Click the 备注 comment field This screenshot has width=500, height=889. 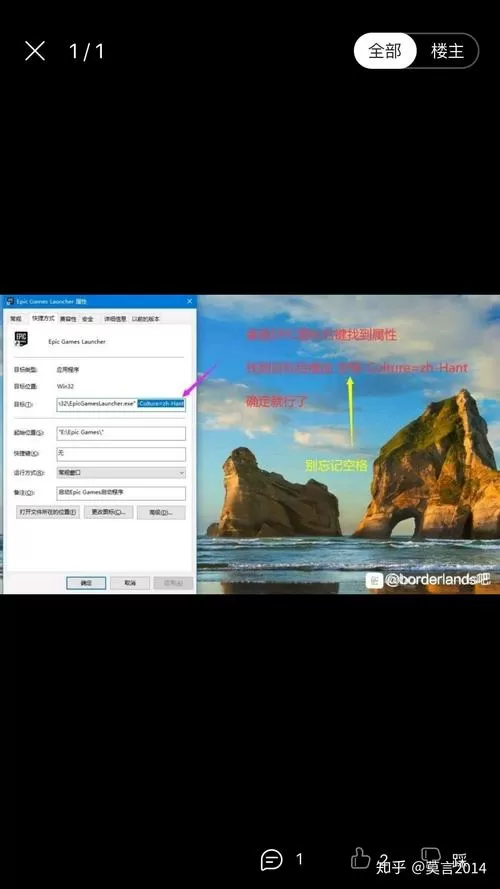pos(121,493)
